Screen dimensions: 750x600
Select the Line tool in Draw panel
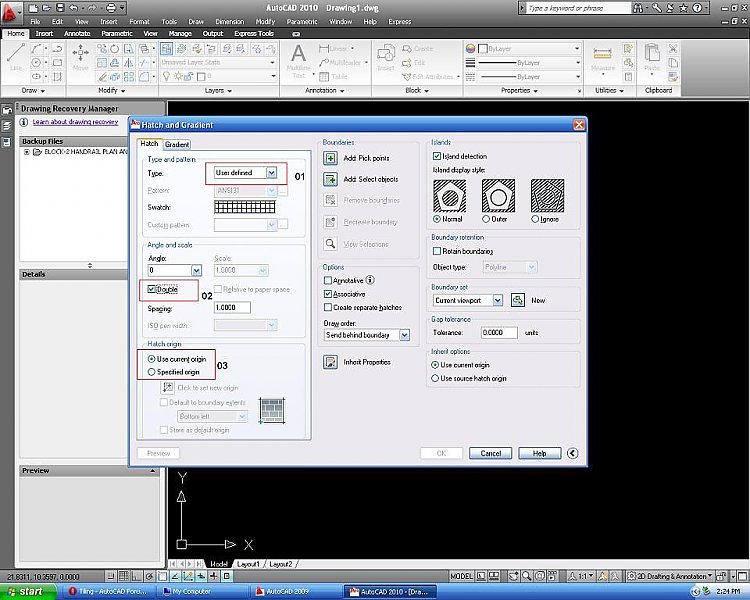point(16,56)
